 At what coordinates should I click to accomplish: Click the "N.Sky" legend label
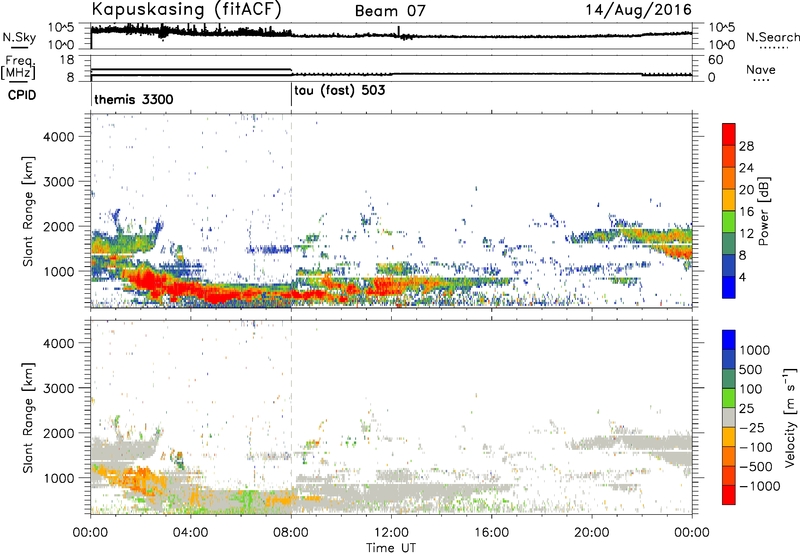click(x=19, y=37)
